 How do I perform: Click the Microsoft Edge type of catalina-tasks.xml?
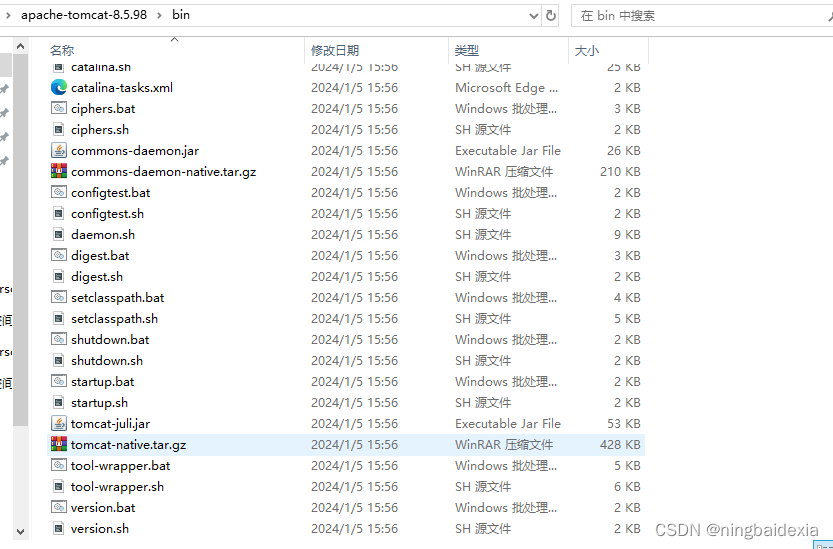[x=506, y=88]
